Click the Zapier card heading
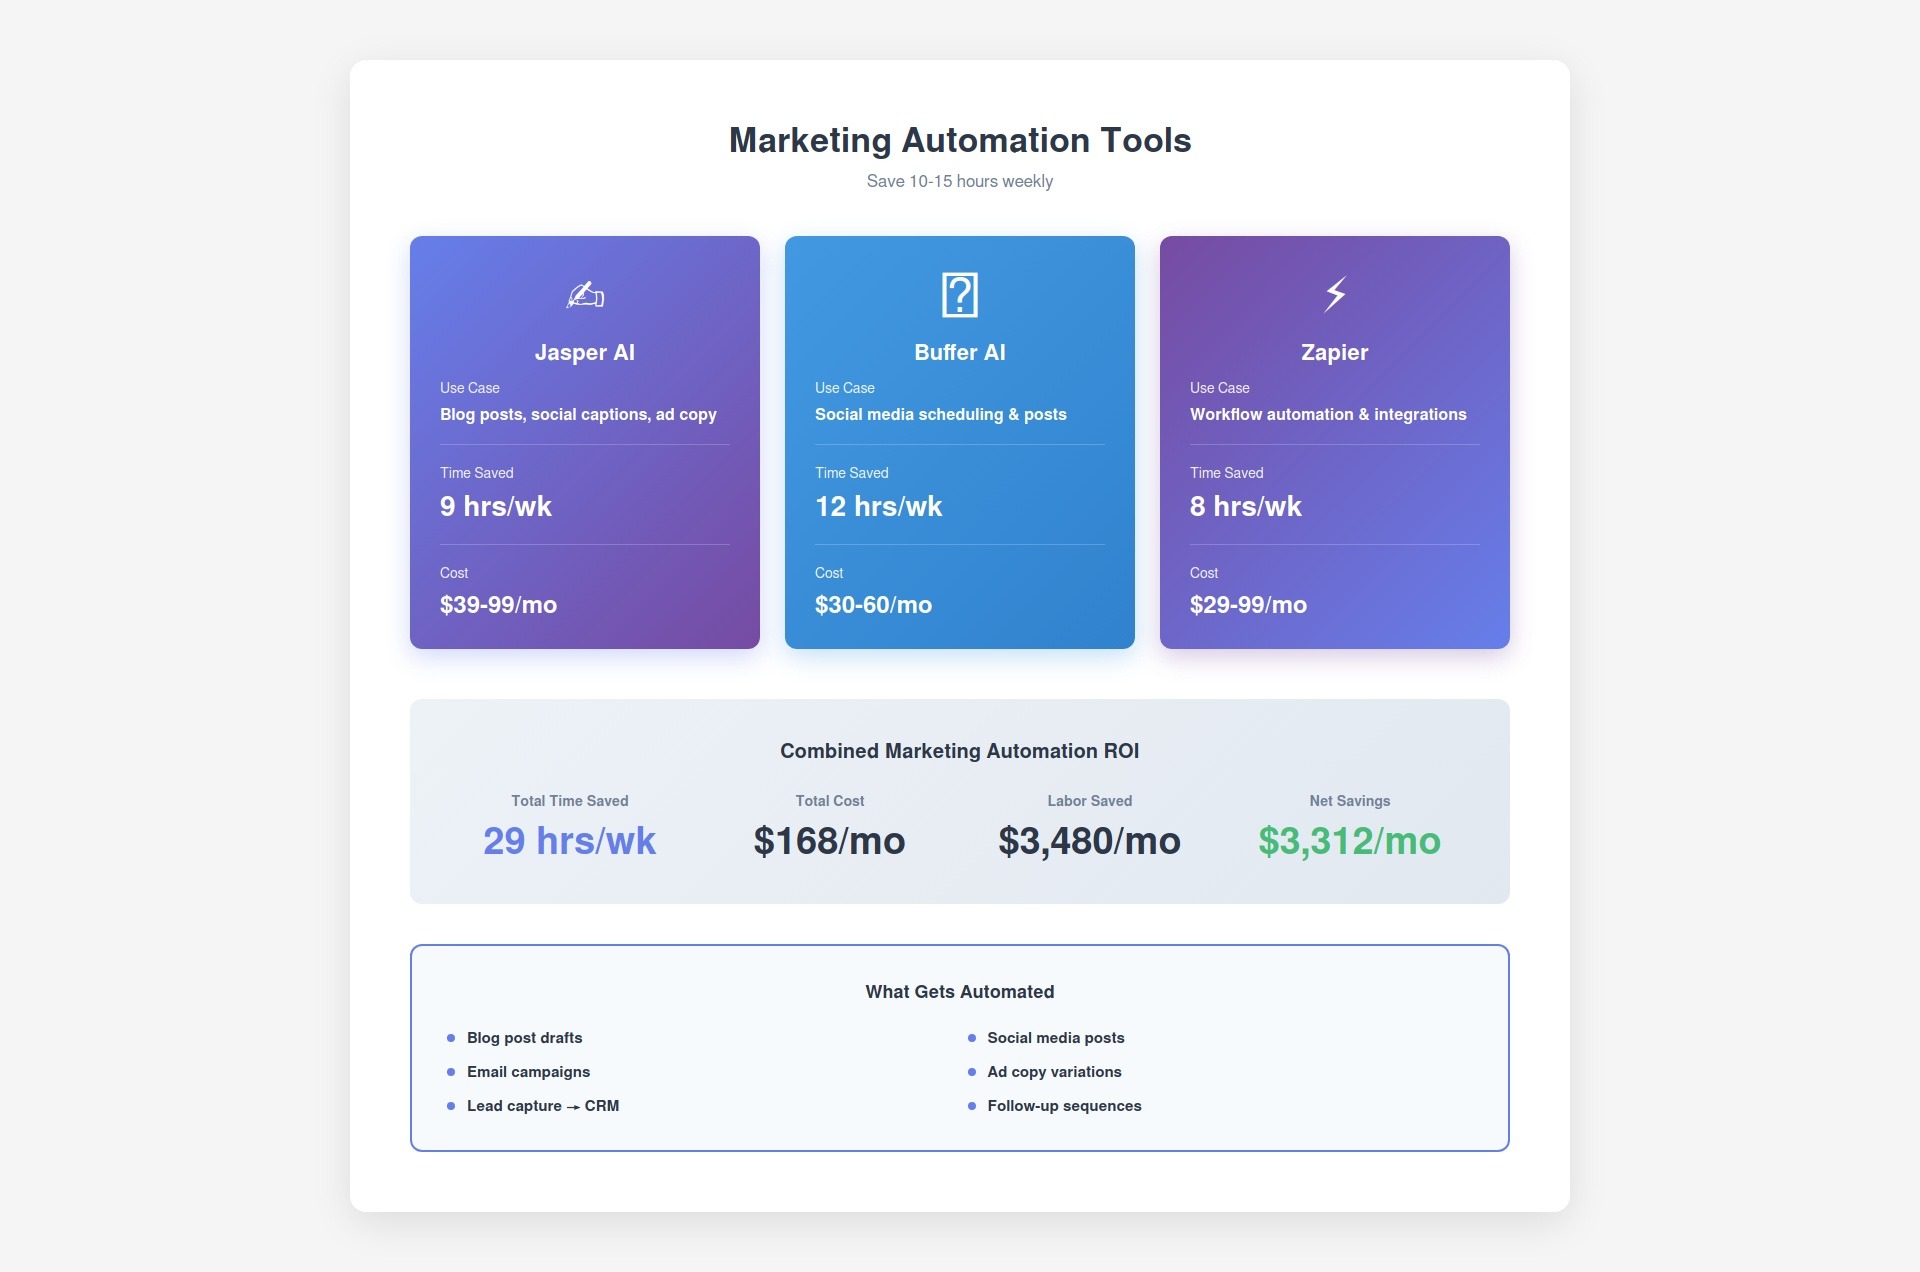 [1334, 352]
